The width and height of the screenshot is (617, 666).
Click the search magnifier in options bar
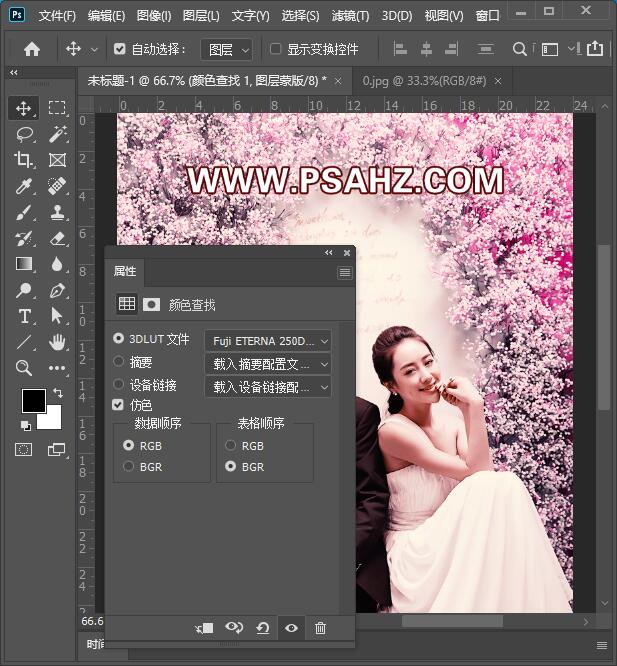(x=519, y=49)
